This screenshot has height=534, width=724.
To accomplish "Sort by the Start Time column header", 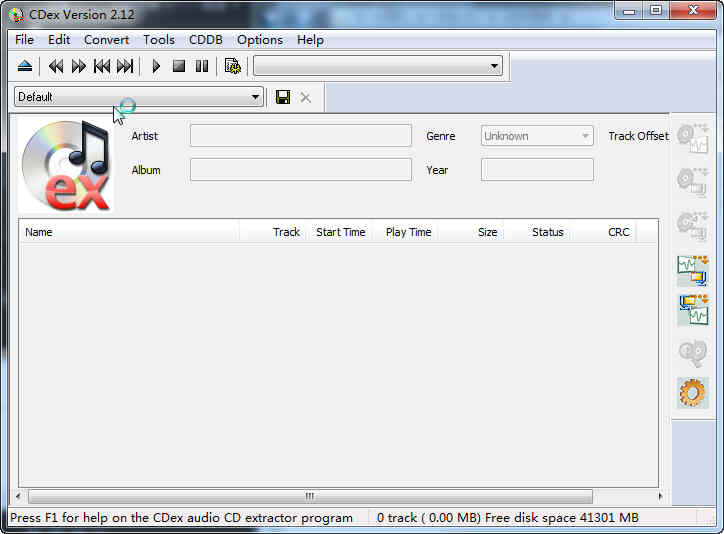I will point(341,232).
